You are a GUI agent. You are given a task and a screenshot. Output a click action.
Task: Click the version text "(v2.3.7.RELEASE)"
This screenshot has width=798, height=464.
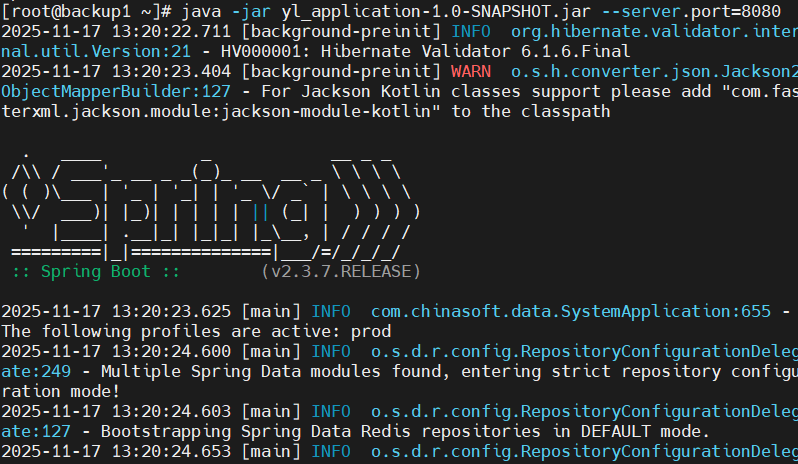point(341,271)
